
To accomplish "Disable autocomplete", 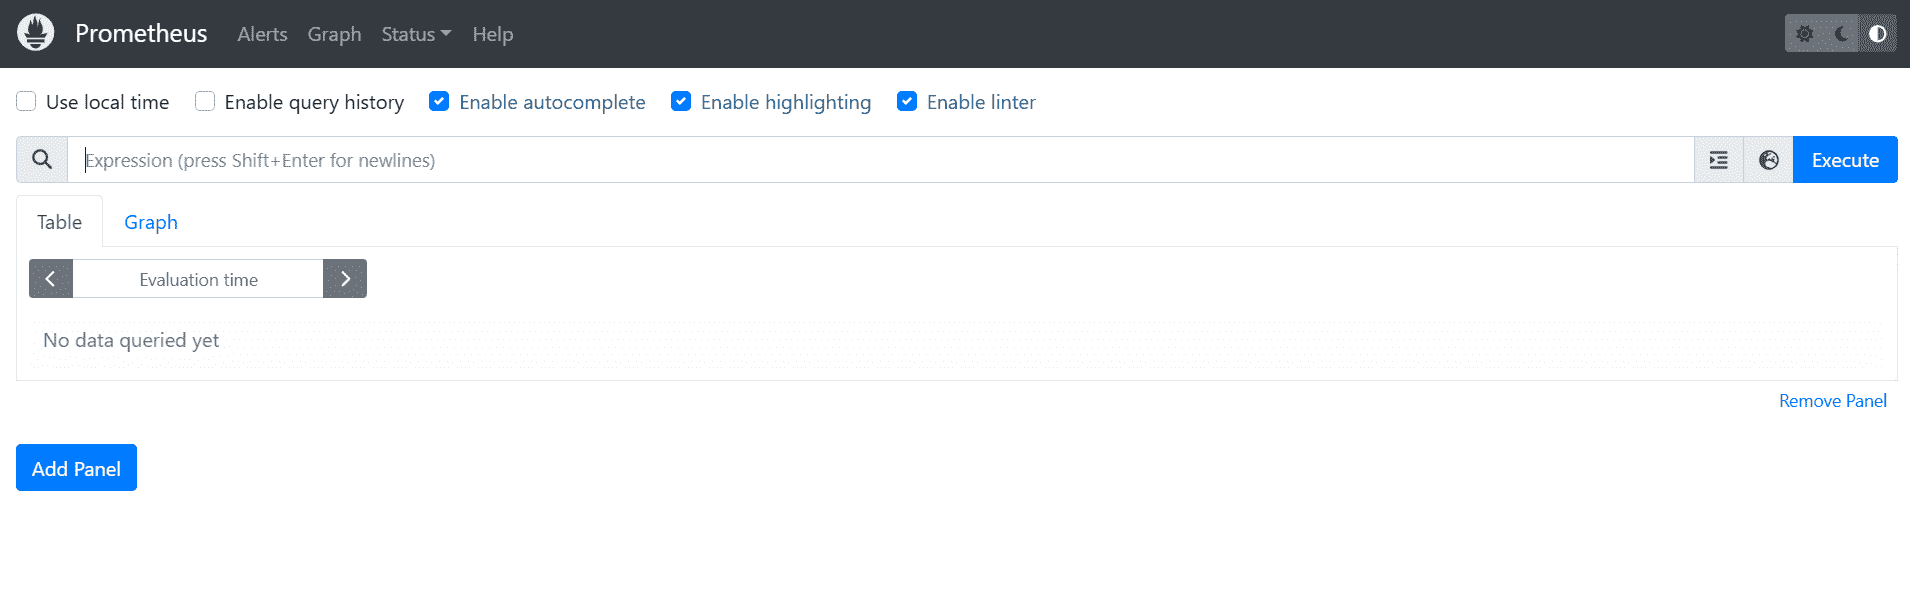I will pos(438,101).
